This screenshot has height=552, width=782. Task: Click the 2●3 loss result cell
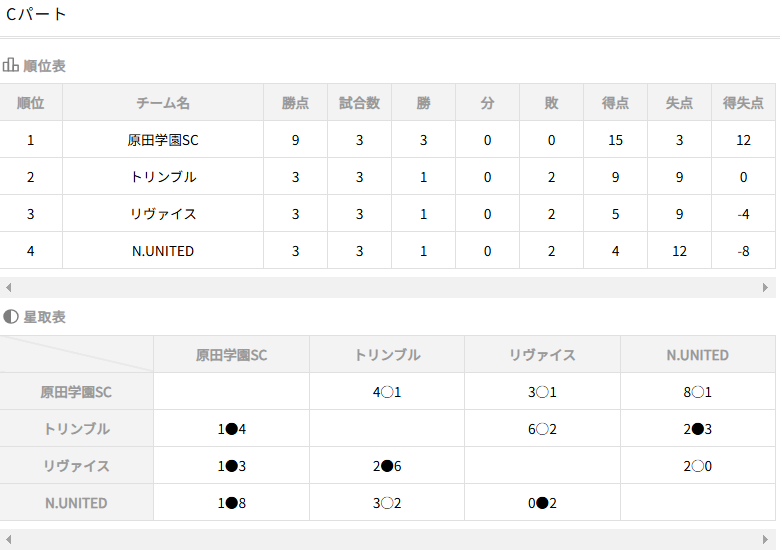point(698,429)
